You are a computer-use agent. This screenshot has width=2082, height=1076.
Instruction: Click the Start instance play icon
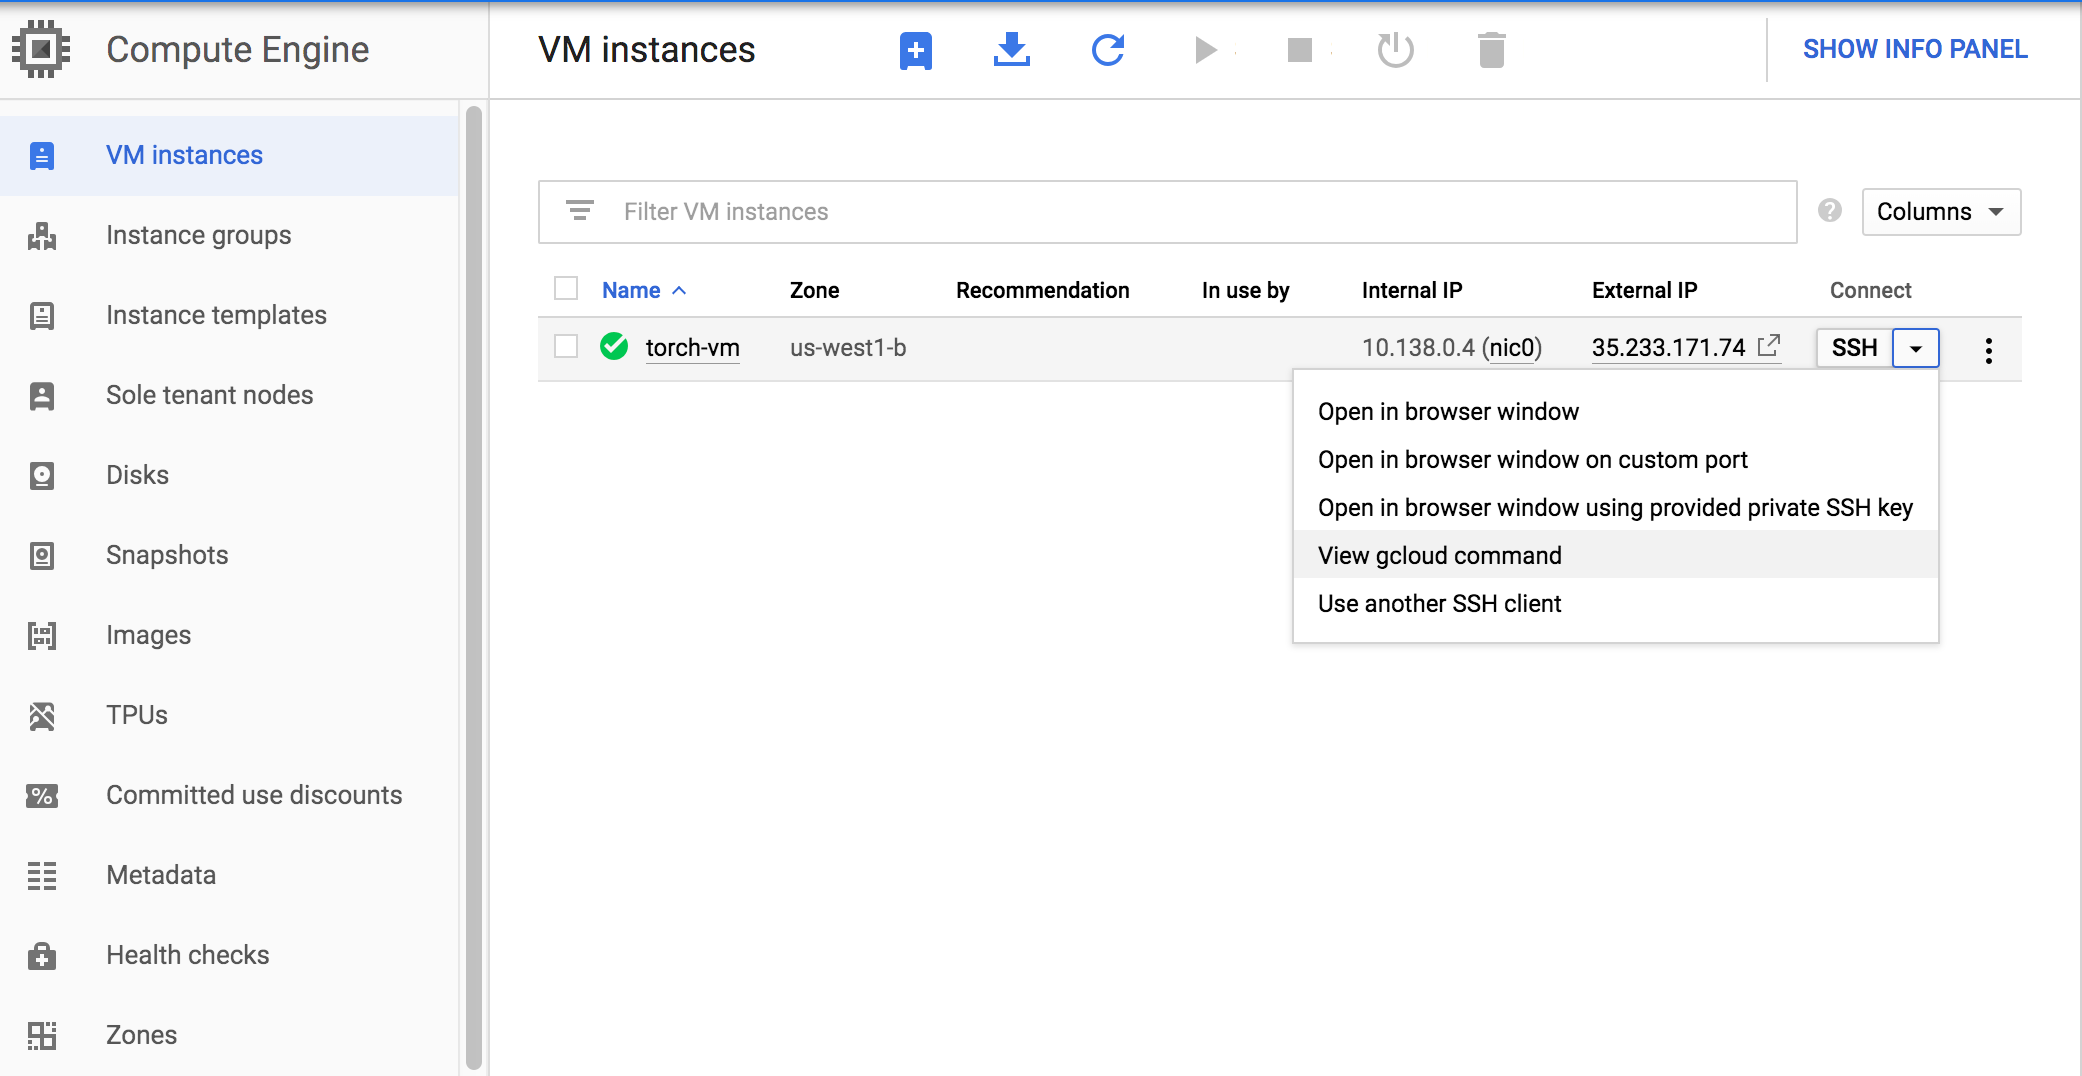coord(1205,49)
